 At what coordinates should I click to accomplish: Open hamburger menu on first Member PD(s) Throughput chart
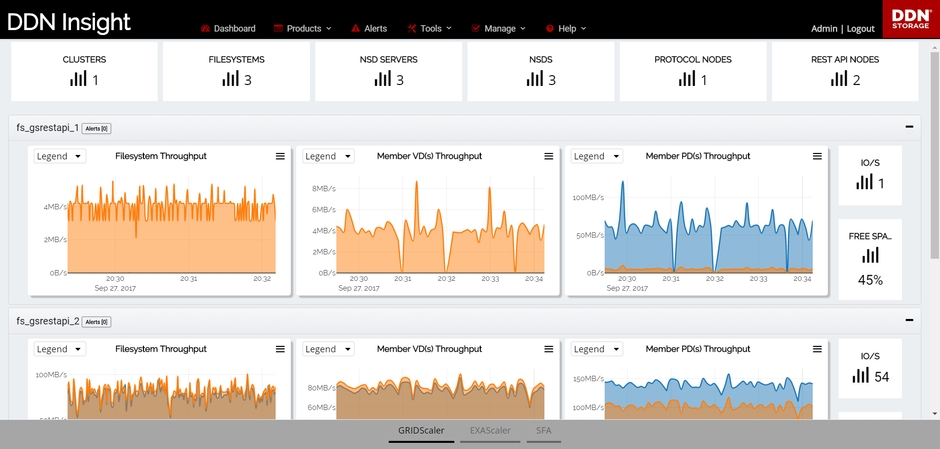point(817,156)
